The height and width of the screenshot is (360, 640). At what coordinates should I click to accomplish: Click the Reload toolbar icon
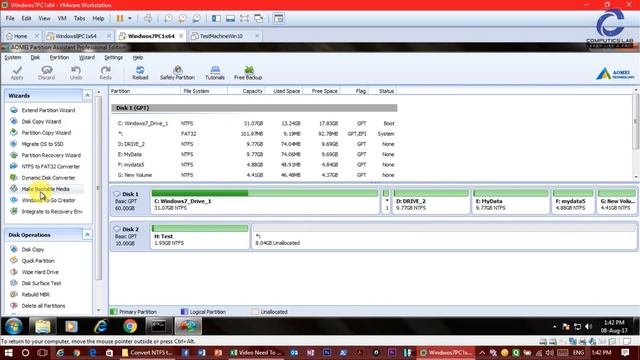140,73
